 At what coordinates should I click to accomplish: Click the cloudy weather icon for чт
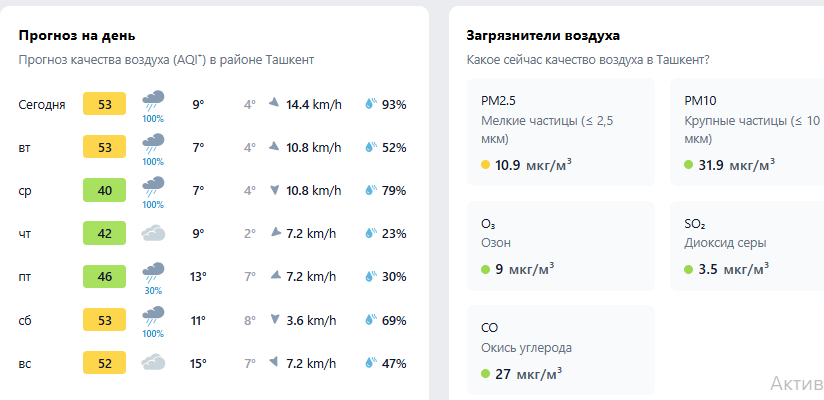pos(153,233)
